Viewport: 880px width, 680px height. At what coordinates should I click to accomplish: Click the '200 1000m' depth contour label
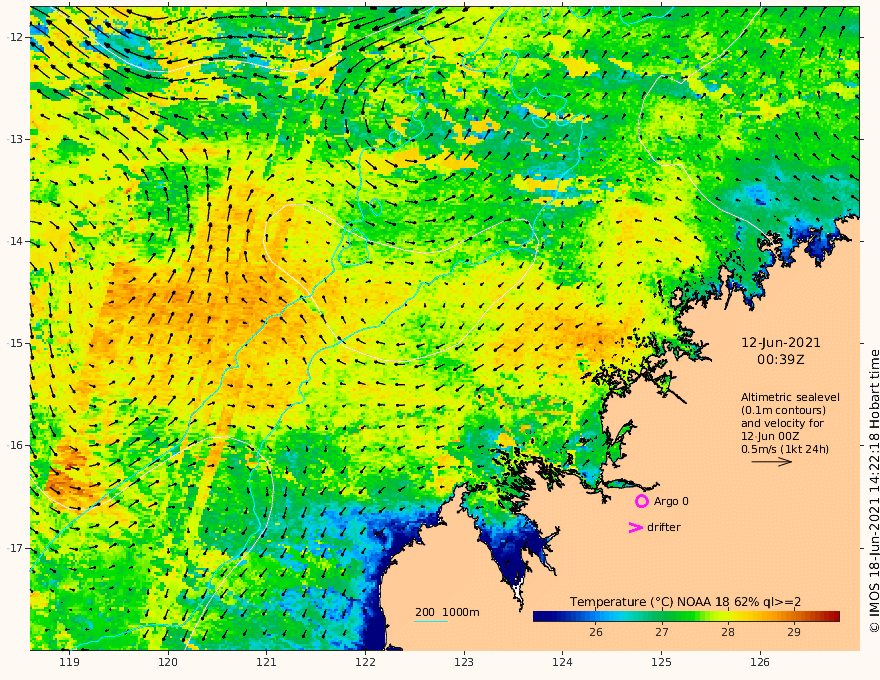coord(447,612)
